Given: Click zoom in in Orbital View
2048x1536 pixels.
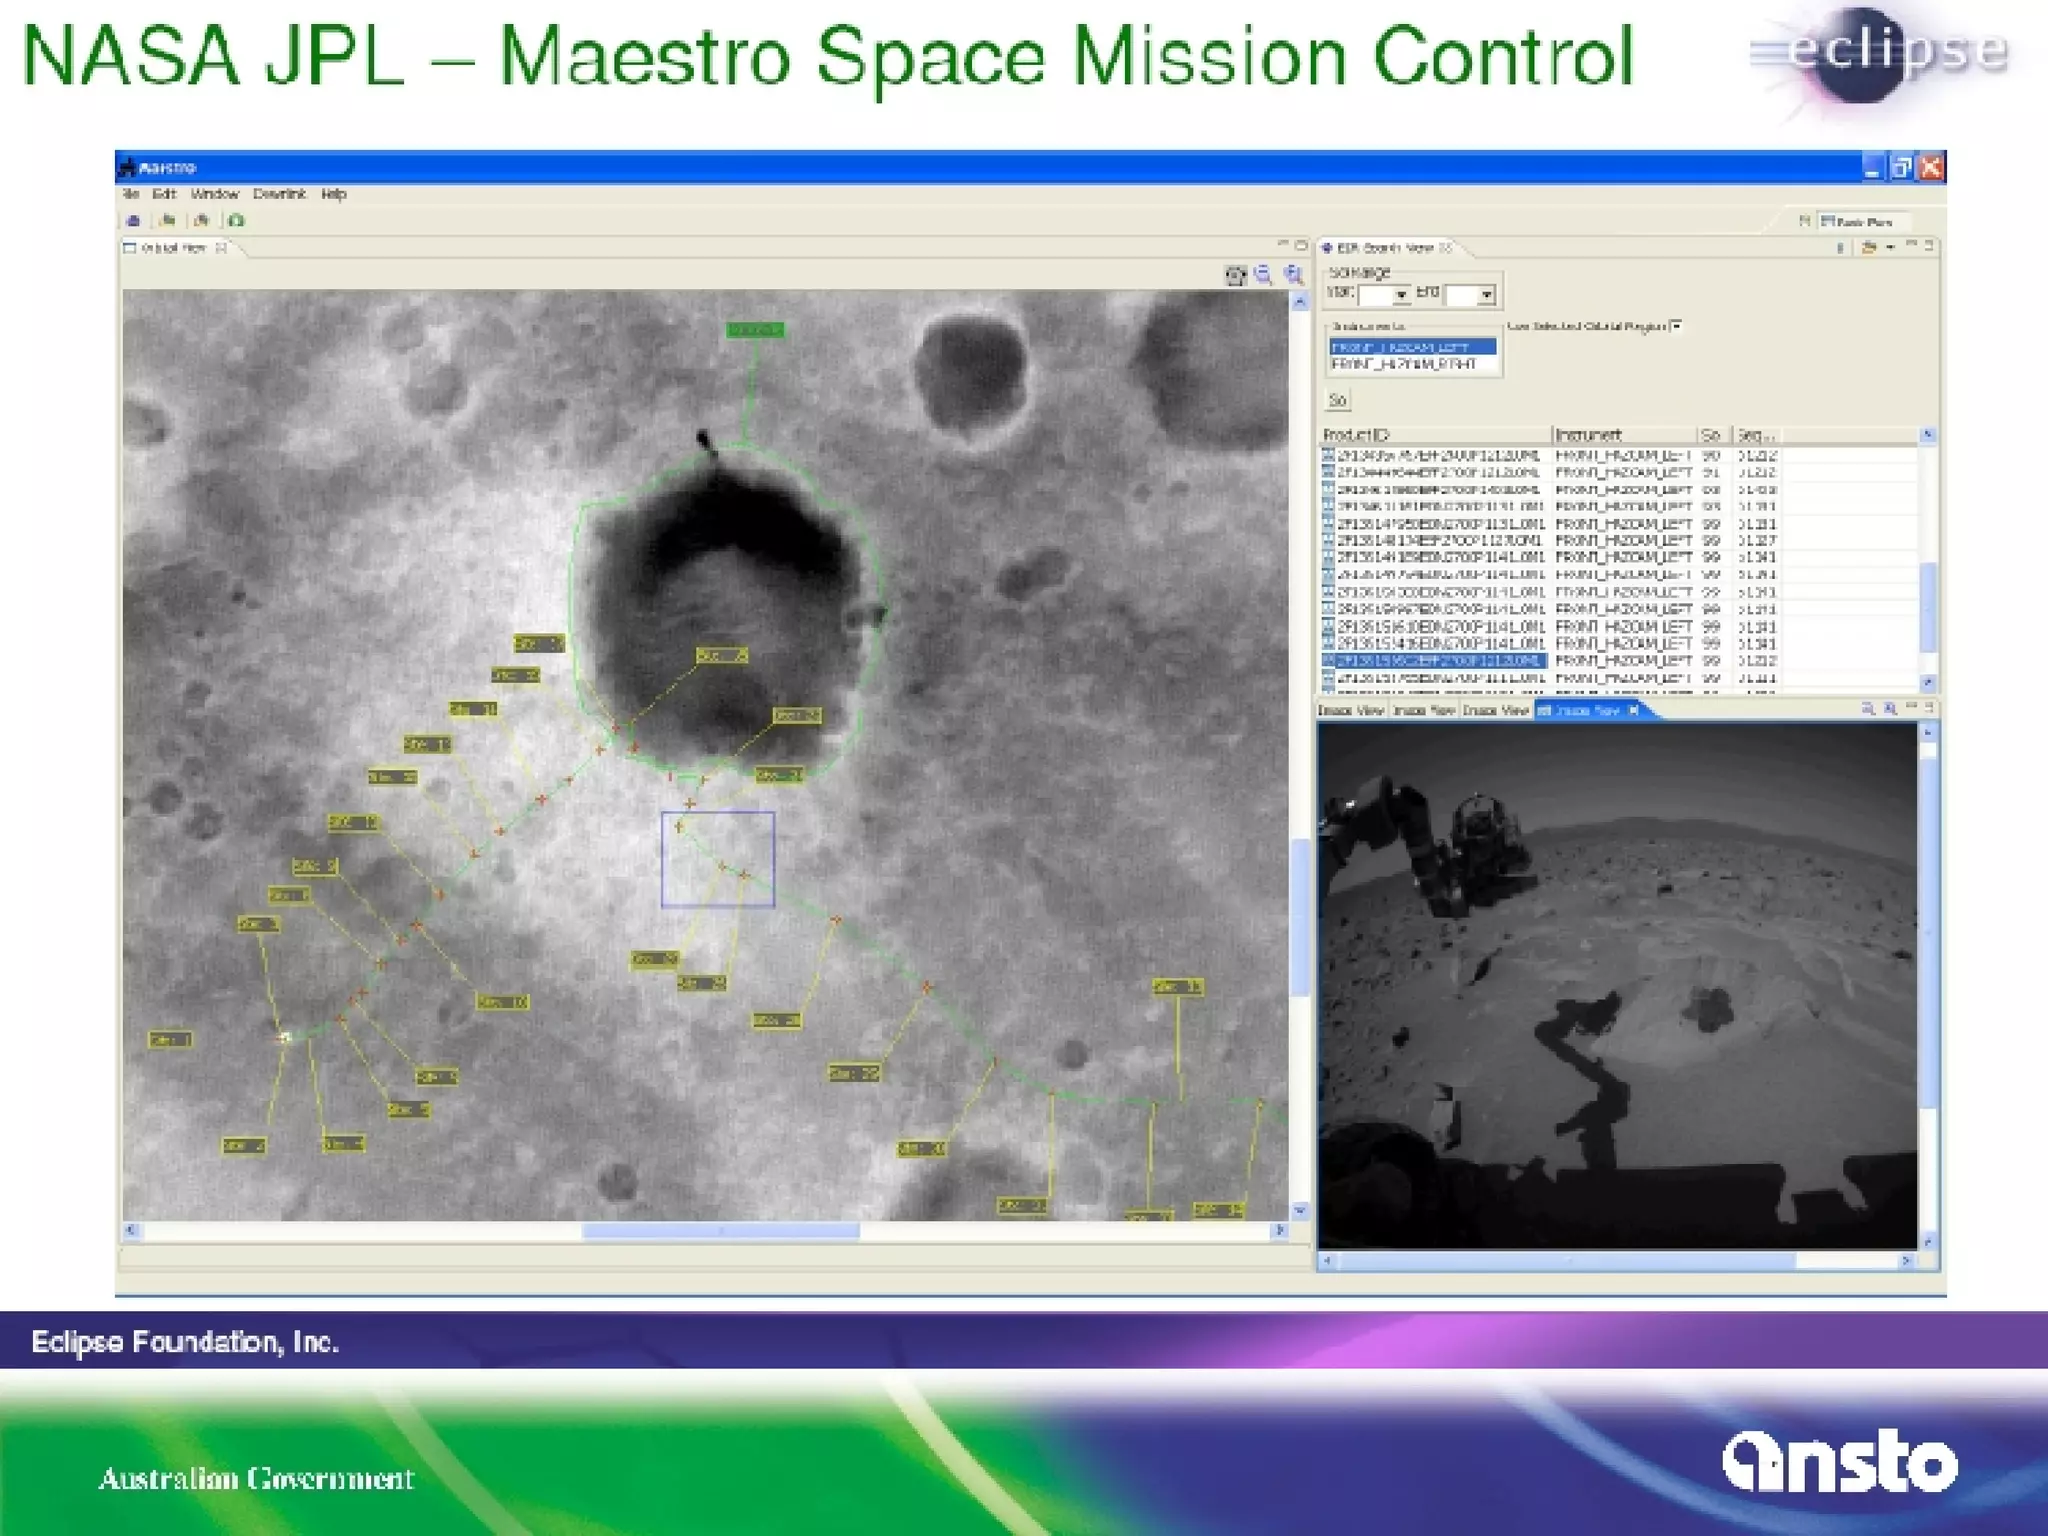Looking at the screenshot, I should click(x=1294, y=275).
